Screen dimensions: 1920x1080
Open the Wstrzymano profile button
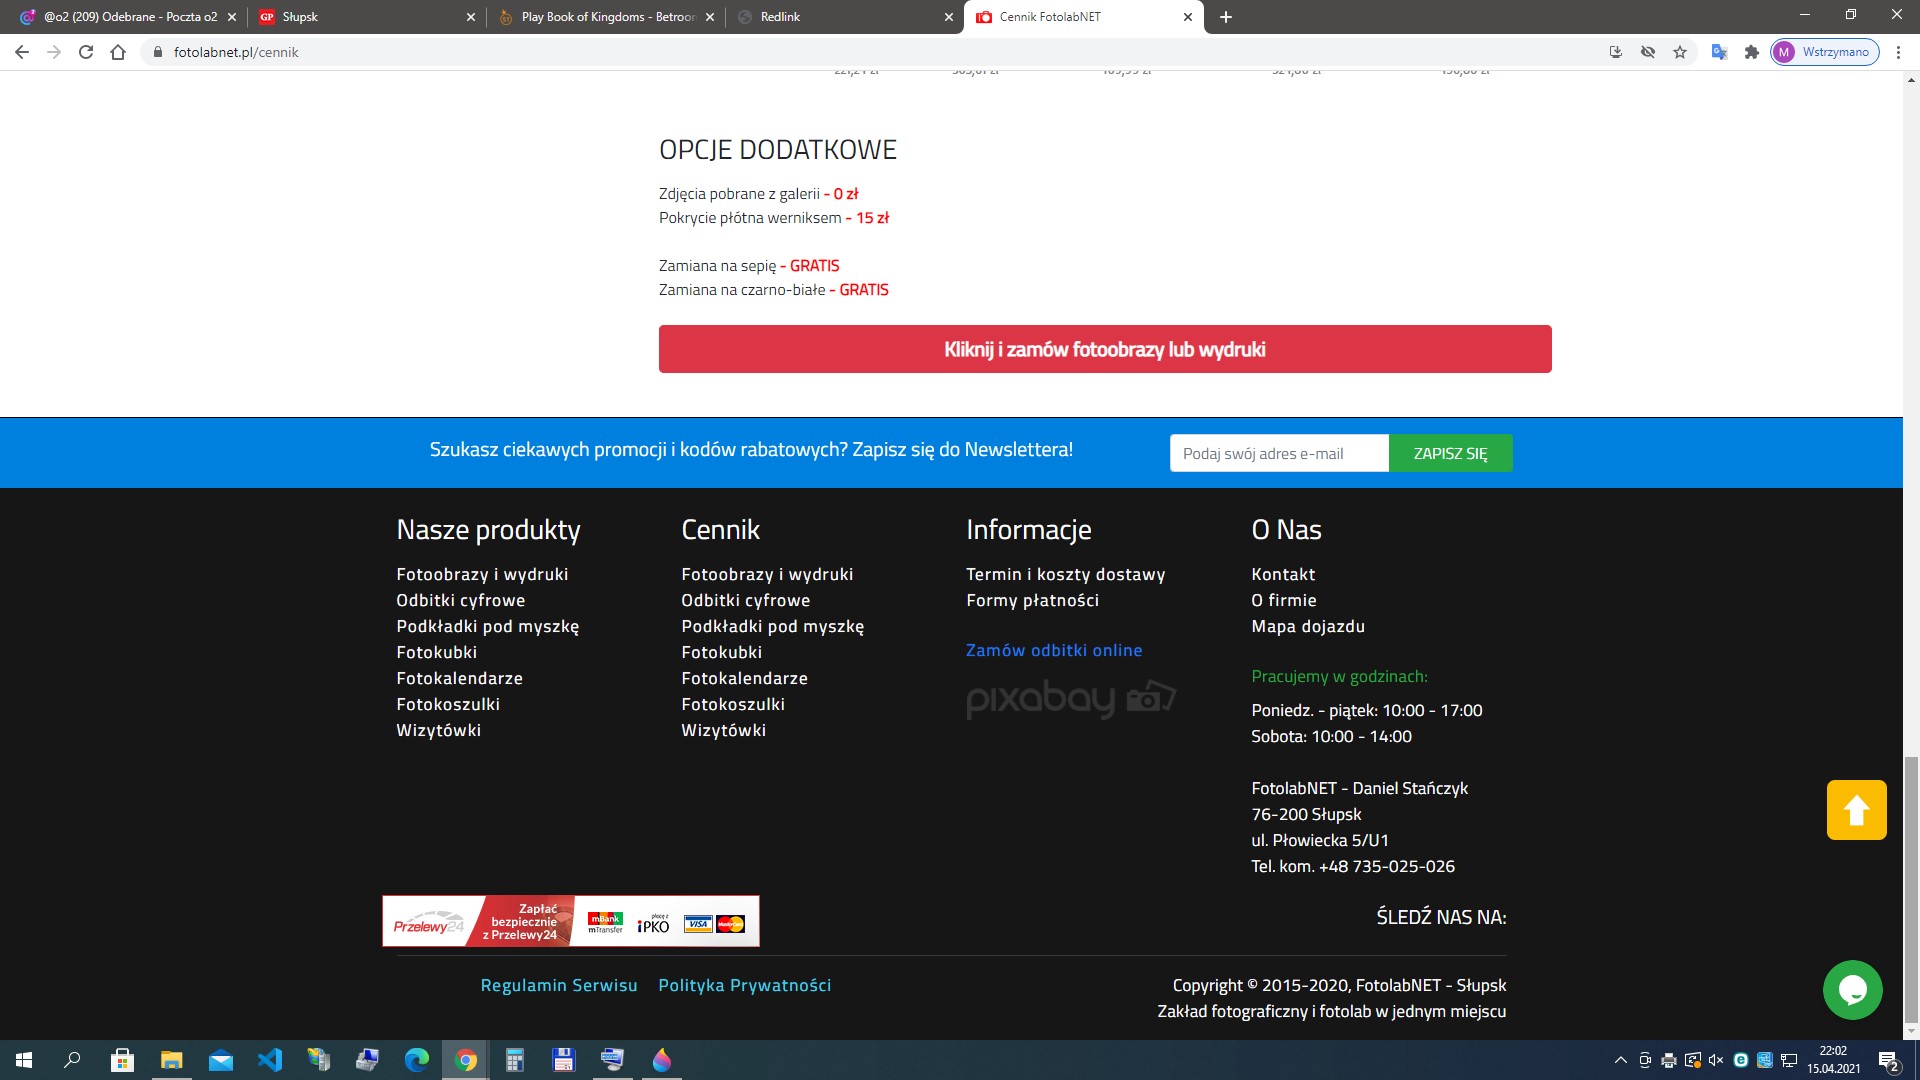tap(1825, 52)
